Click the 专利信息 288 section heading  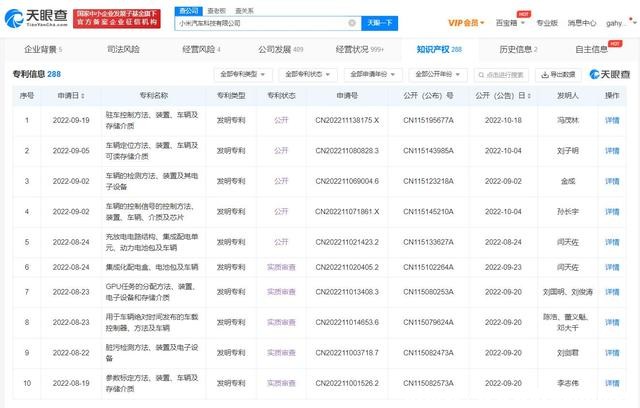[37, 74]
